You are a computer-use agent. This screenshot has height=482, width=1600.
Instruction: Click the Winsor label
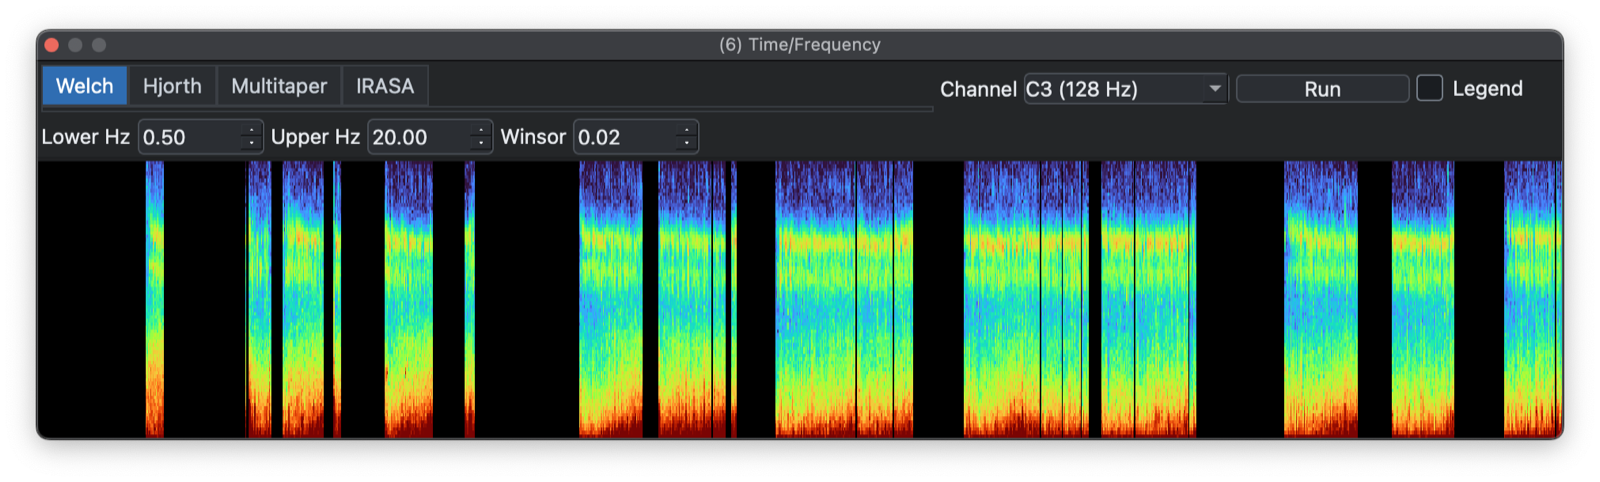pyautogui.click(x=533, y=137)
